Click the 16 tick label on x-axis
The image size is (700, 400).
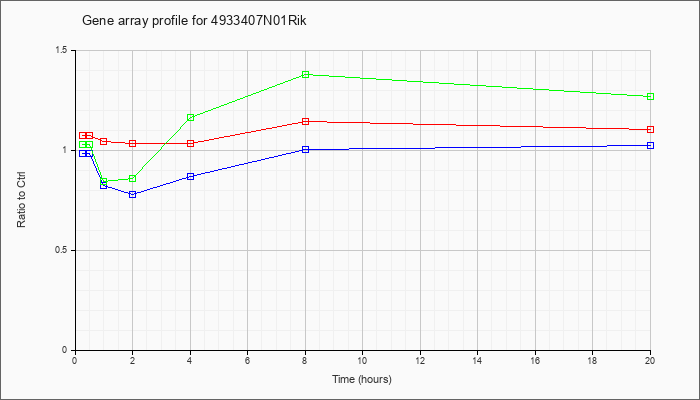tap(535, 360)
